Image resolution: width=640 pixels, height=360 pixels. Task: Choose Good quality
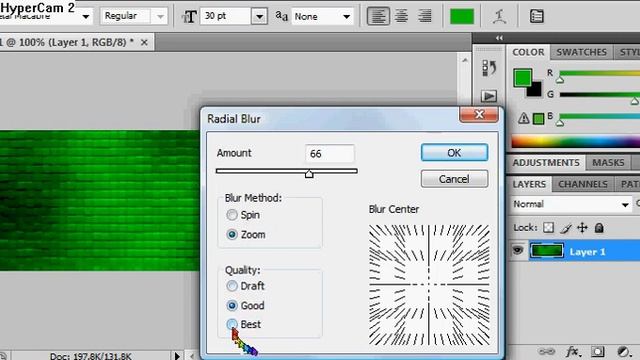coord(232,305)
